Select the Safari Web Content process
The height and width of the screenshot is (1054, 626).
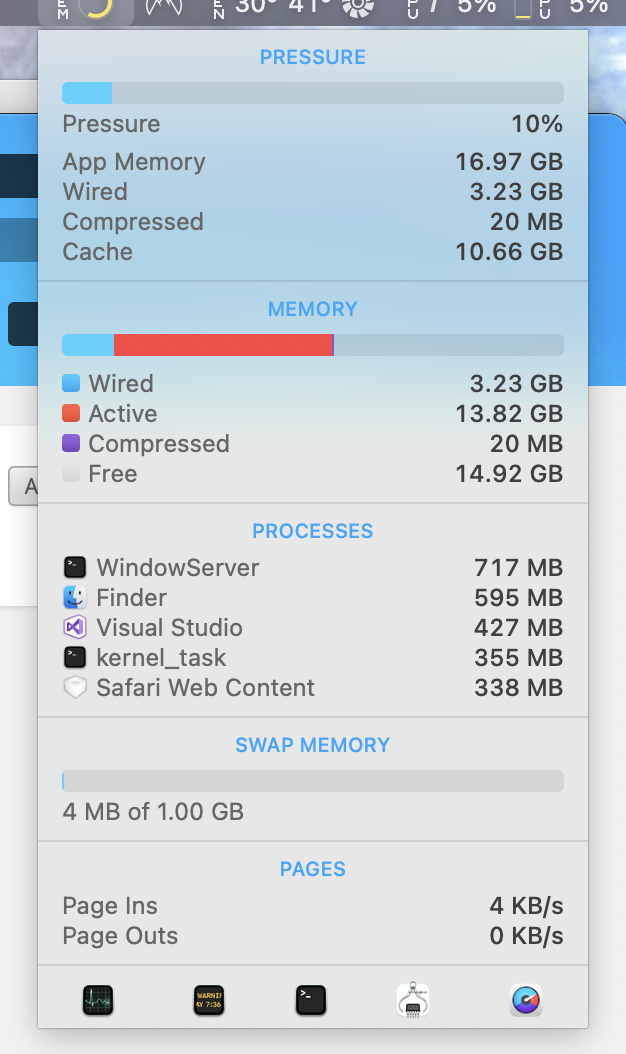click(312, 688)
